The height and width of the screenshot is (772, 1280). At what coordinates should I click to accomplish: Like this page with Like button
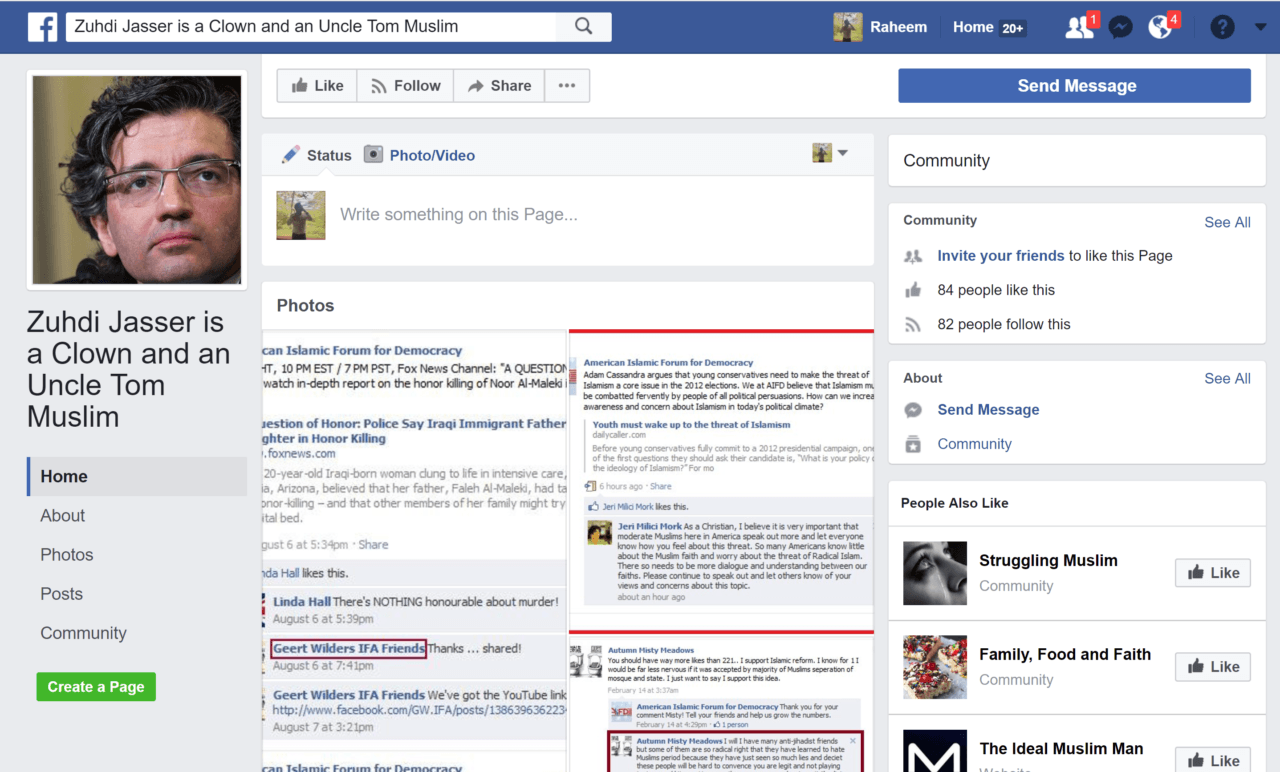pyautogui.click(x=317, y=86)
